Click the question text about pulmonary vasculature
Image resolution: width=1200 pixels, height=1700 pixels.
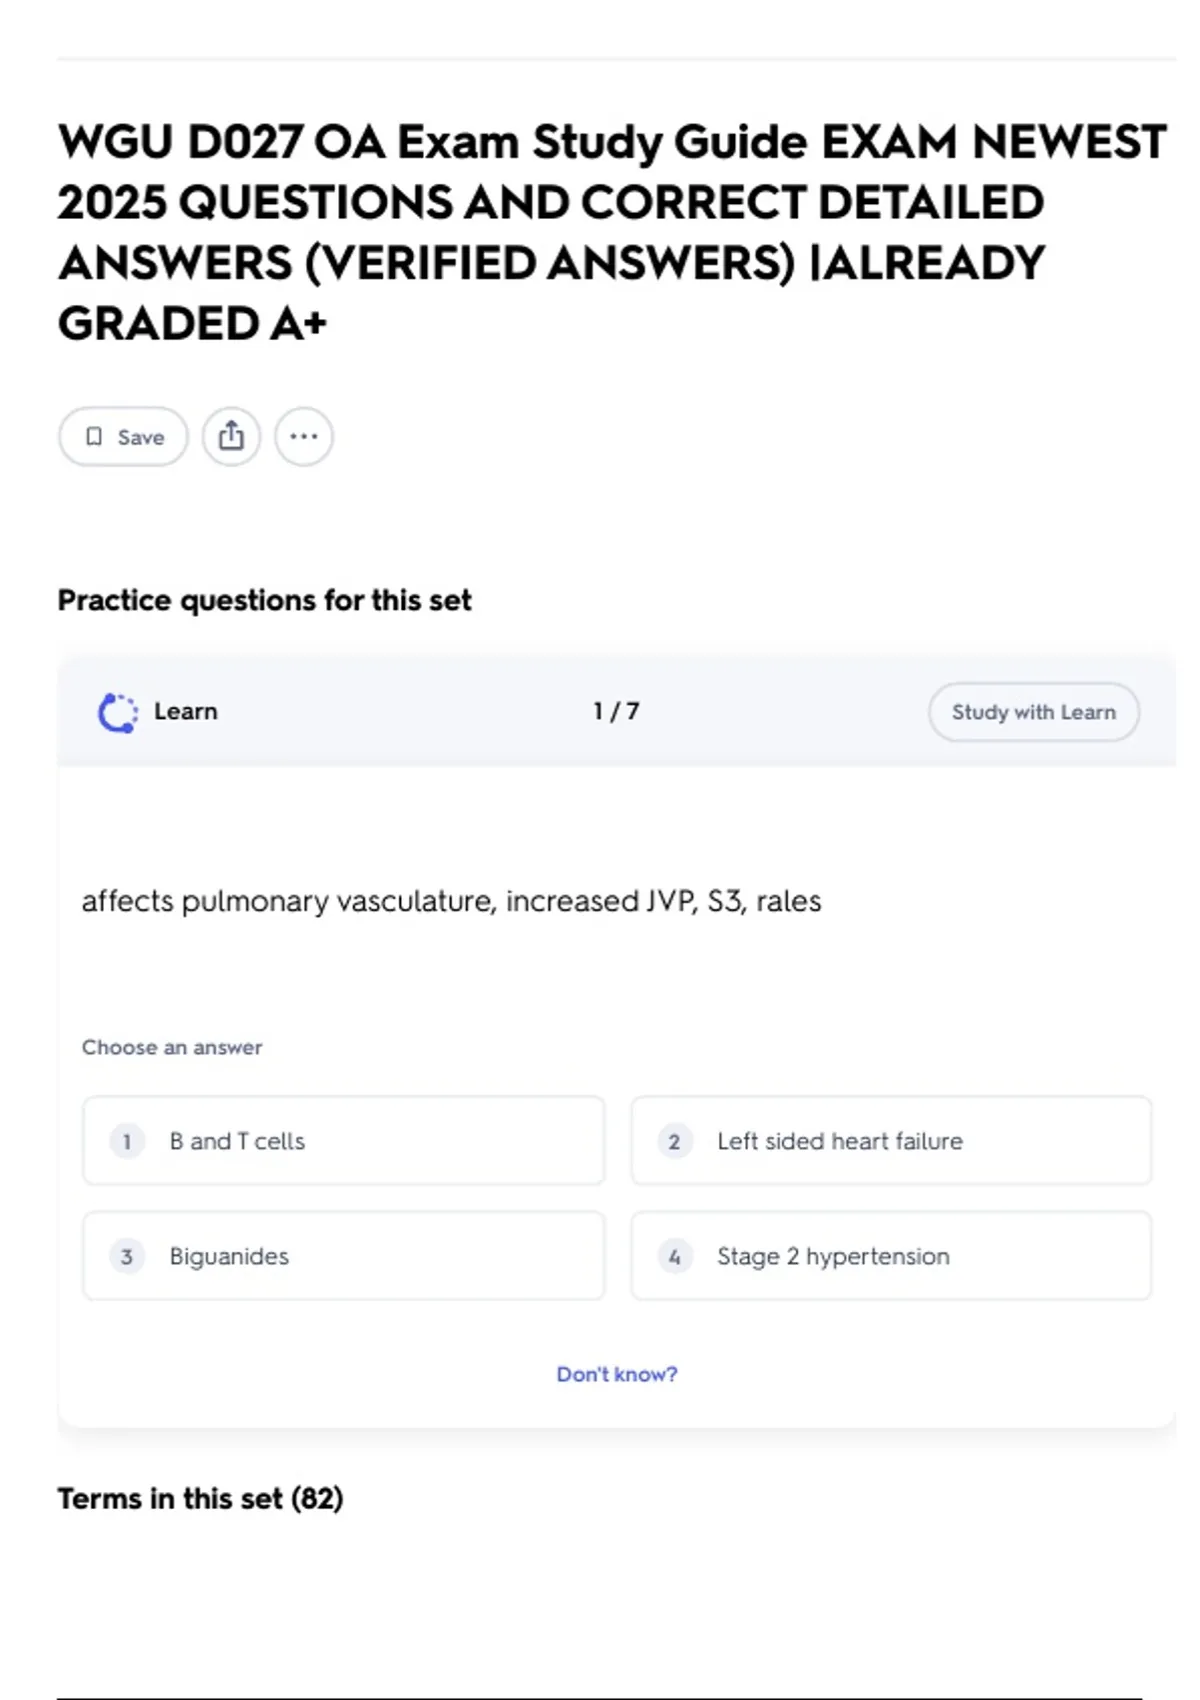pyautogui.click(x=451, y=901)
